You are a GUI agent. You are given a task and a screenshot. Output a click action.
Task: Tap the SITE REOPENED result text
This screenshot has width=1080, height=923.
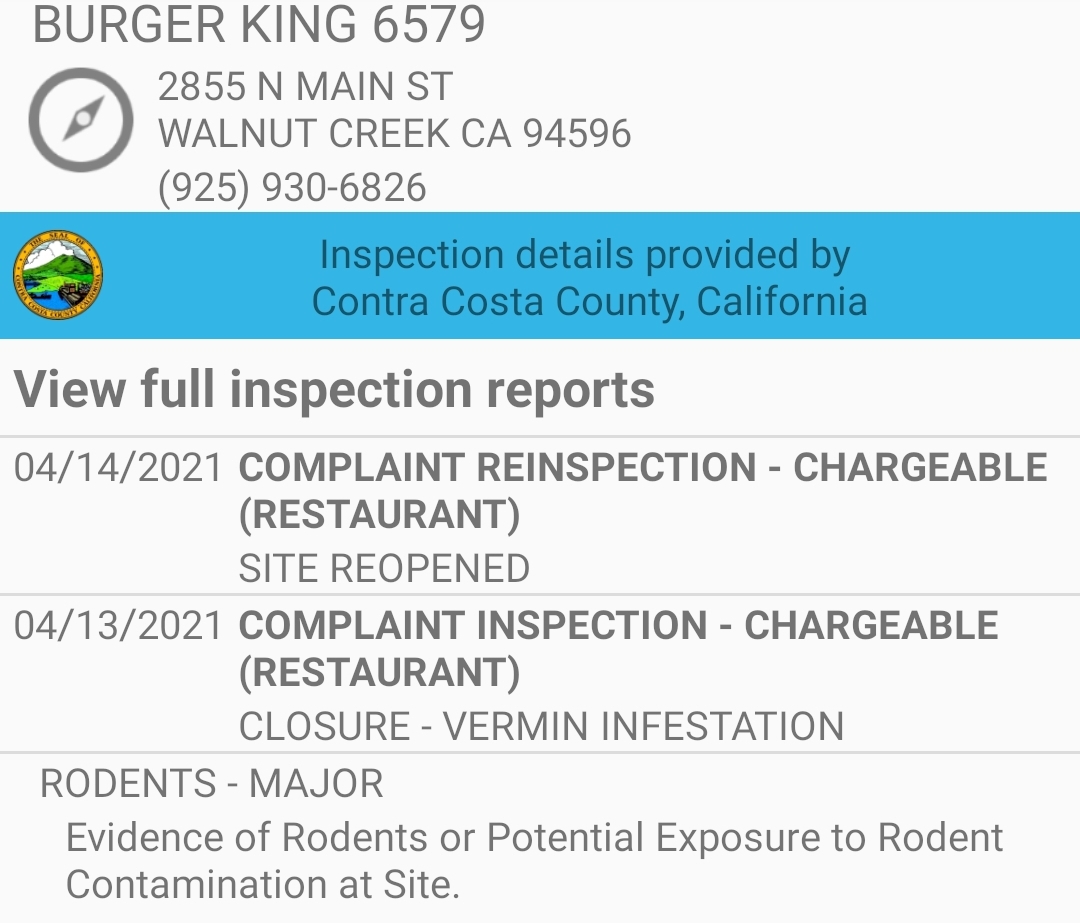[384, 569]
